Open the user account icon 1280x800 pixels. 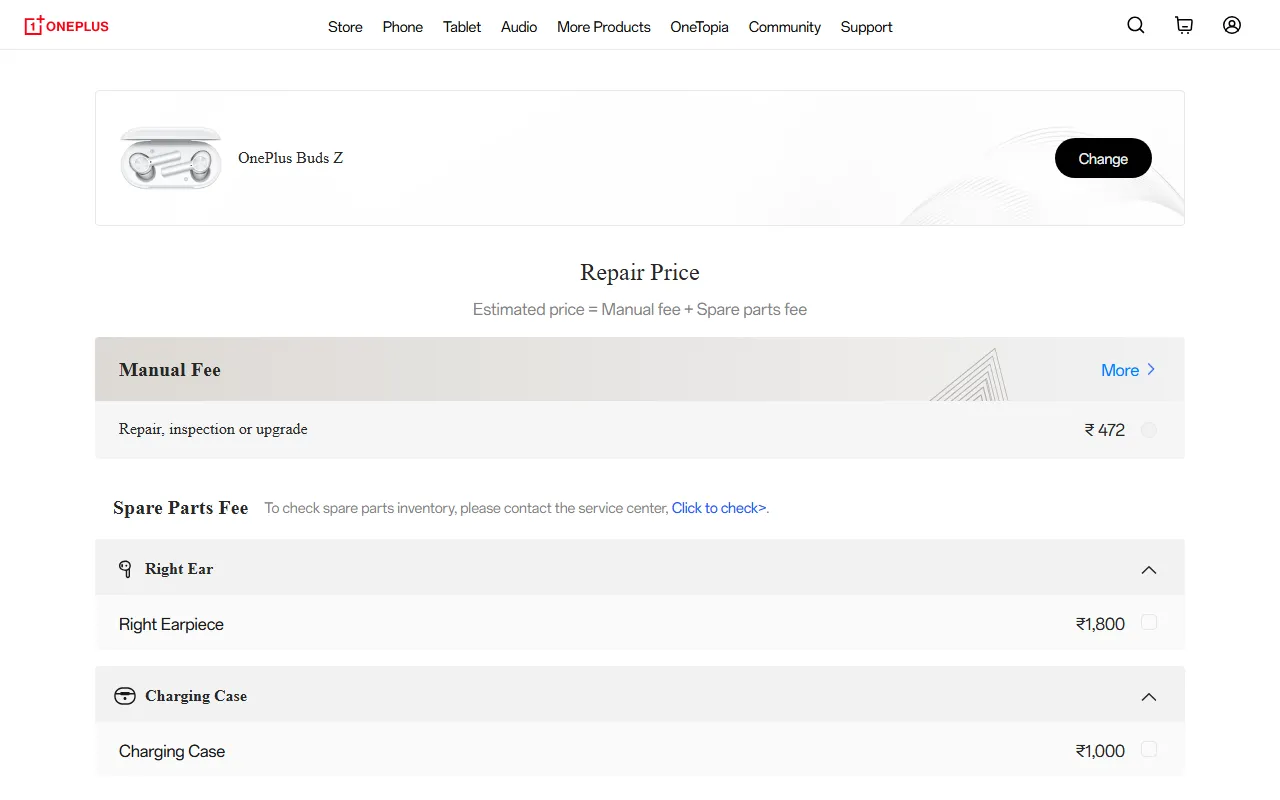point(1232,26)
